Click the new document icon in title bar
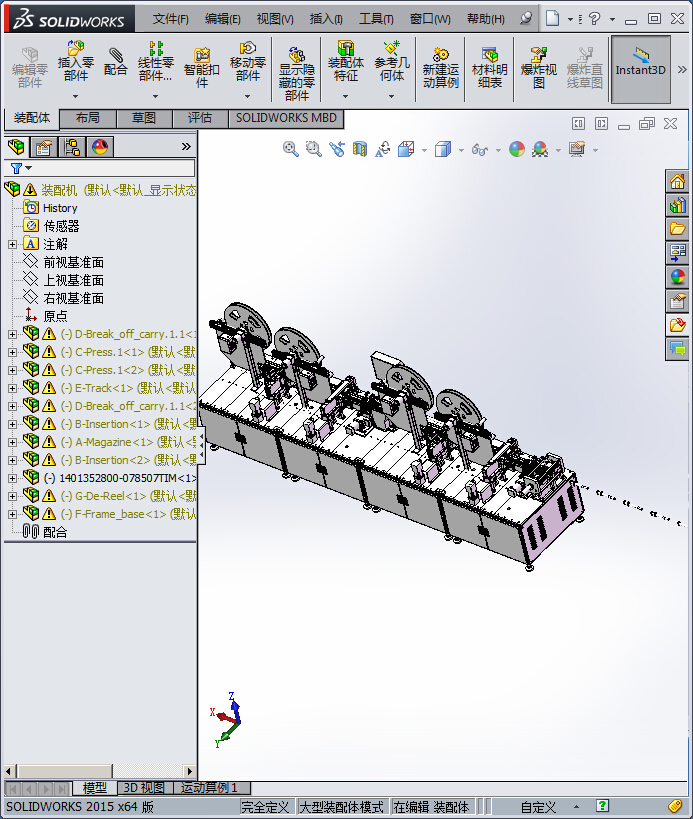The width and height of the screenshot is (693, 819). 552,19
